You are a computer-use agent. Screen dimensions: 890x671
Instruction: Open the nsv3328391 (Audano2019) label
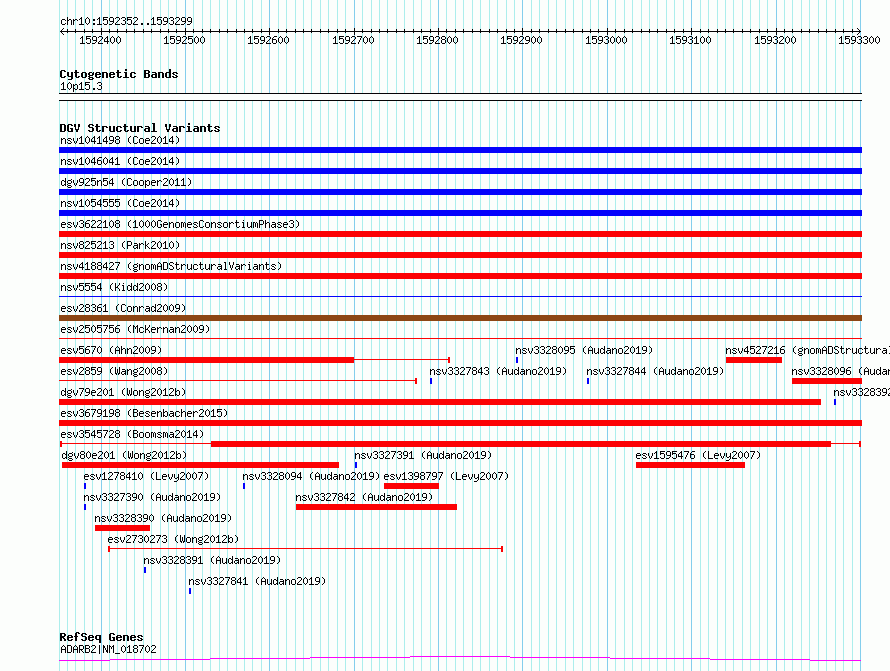click(x=212, y=560)
